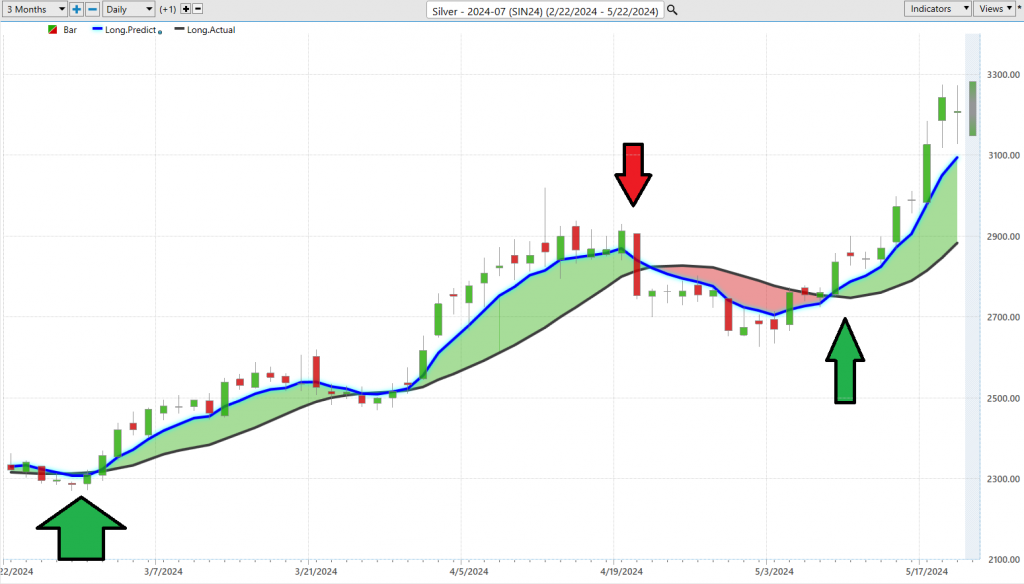
Task: Click the black plus forecast offset button
Action: click(185, 9)
